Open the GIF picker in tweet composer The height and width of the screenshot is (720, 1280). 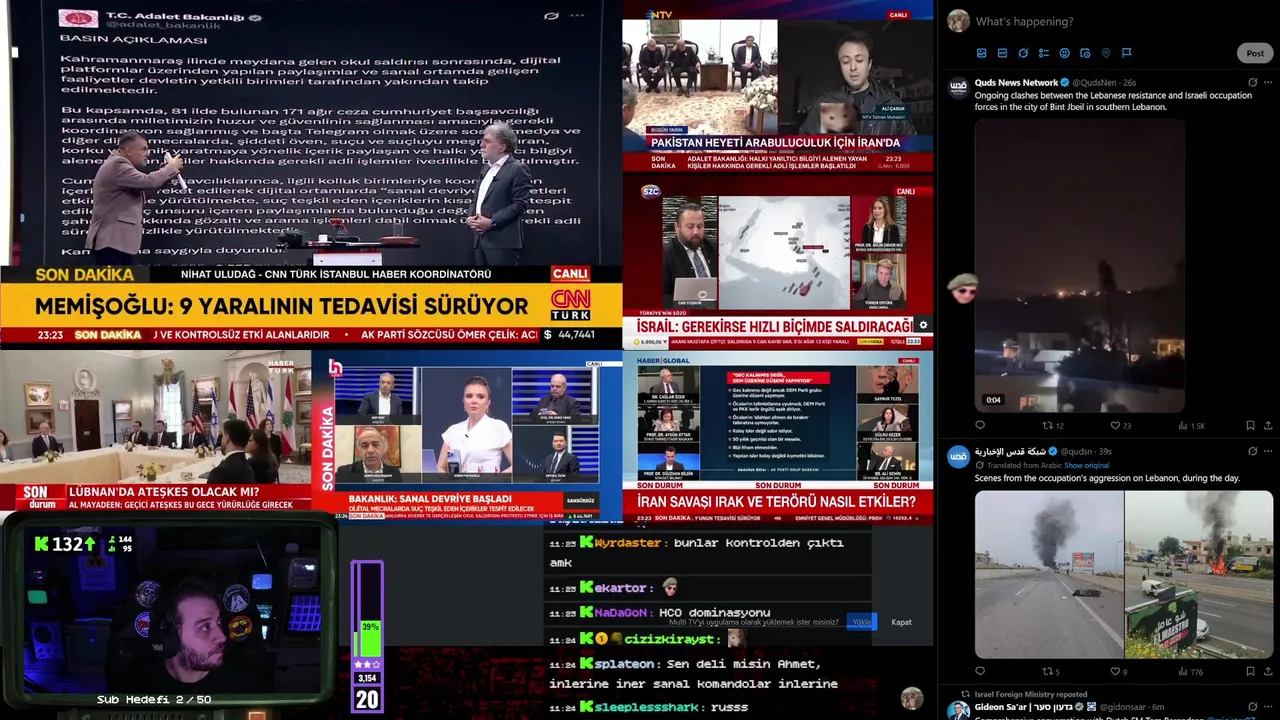point(1002,53)
